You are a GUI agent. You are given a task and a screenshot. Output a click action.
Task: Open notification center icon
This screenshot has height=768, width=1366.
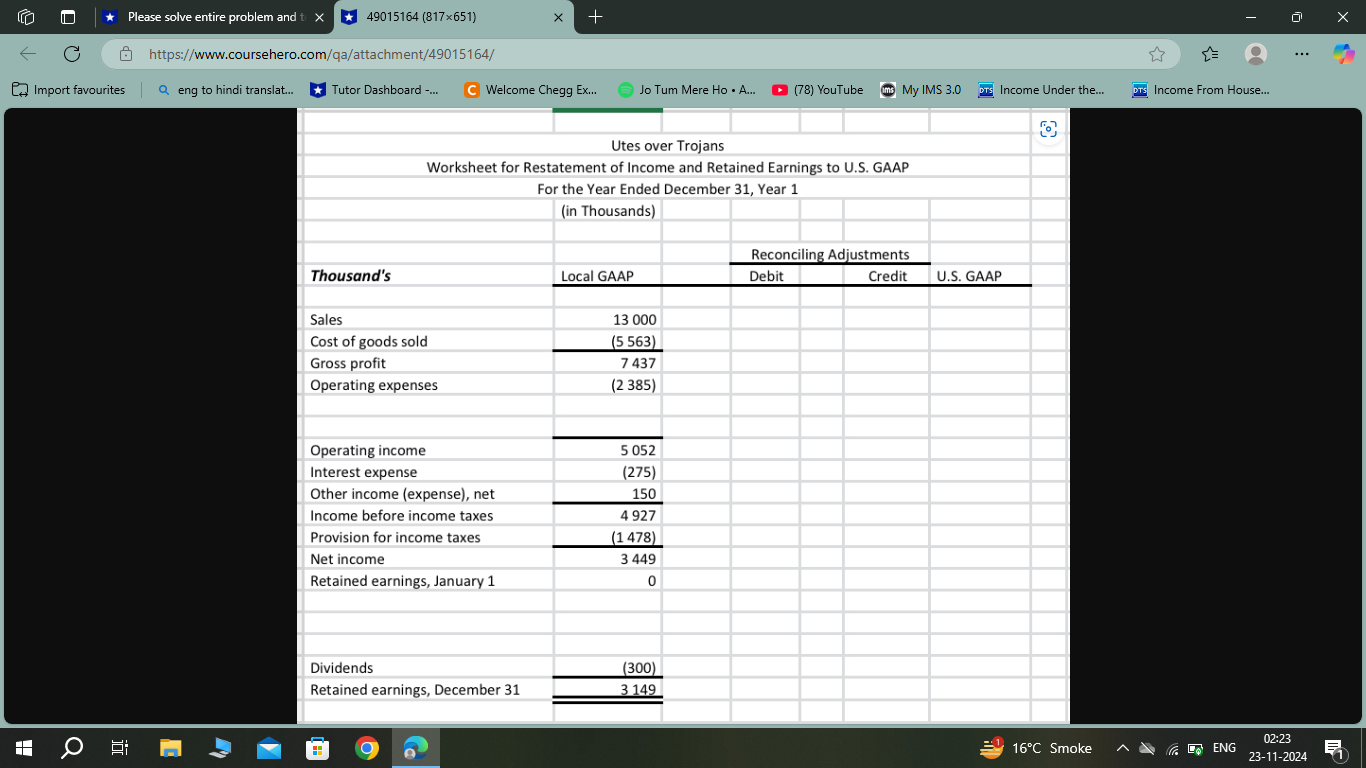coord(1333,748)
